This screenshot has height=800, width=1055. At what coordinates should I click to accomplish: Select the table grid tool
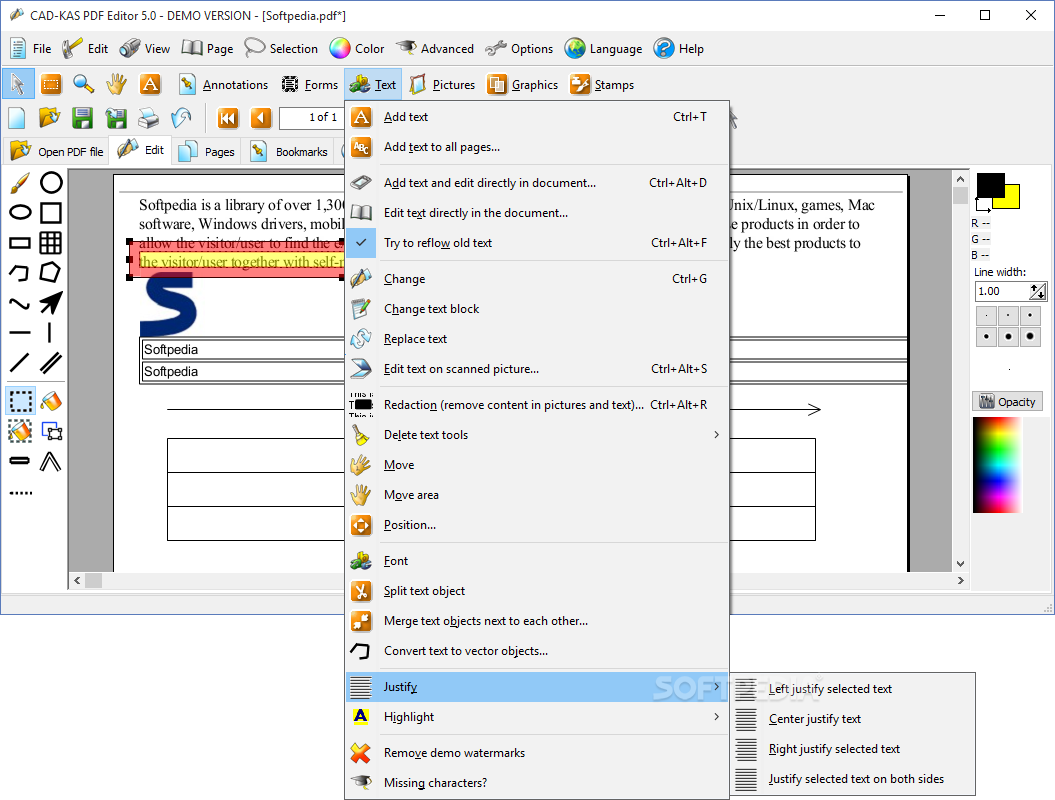[51, 242]
